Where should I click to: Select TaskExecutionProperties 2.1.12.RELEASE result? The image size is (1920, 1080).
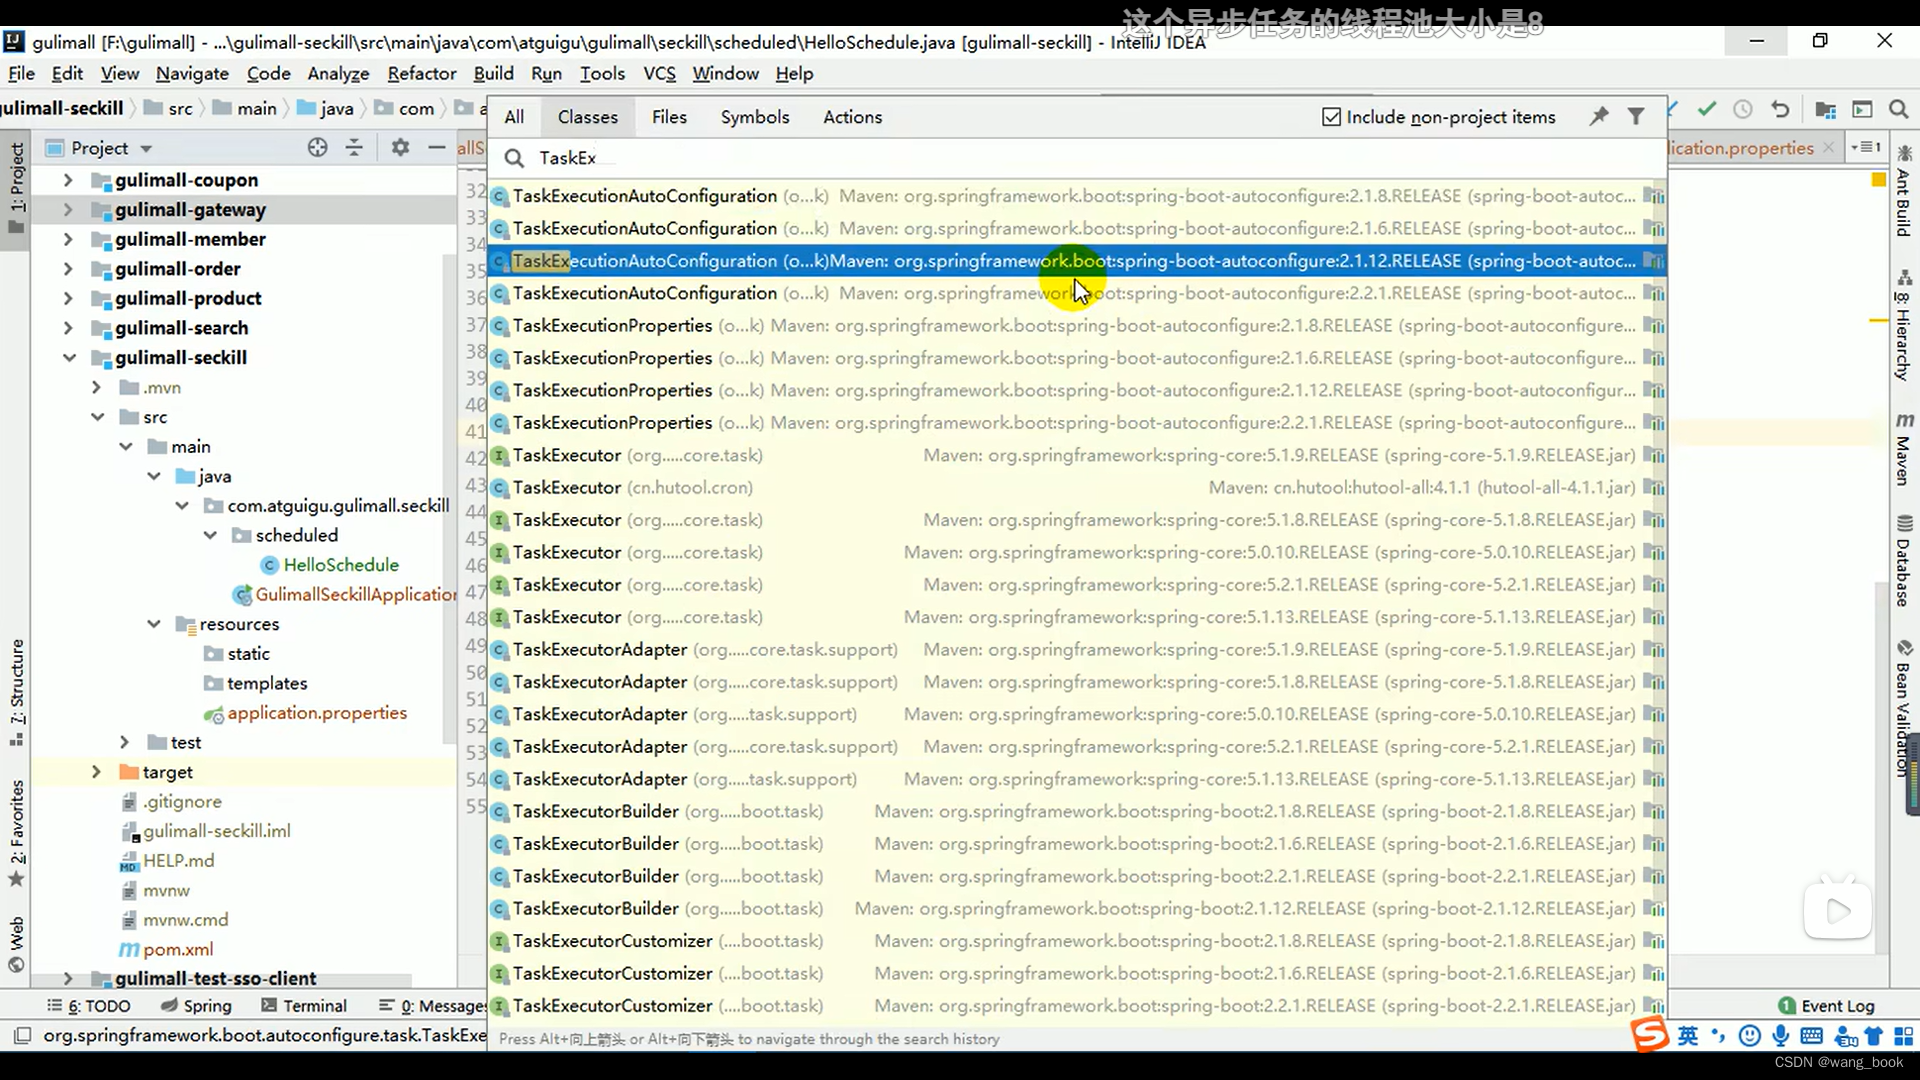pos(1076,390)
